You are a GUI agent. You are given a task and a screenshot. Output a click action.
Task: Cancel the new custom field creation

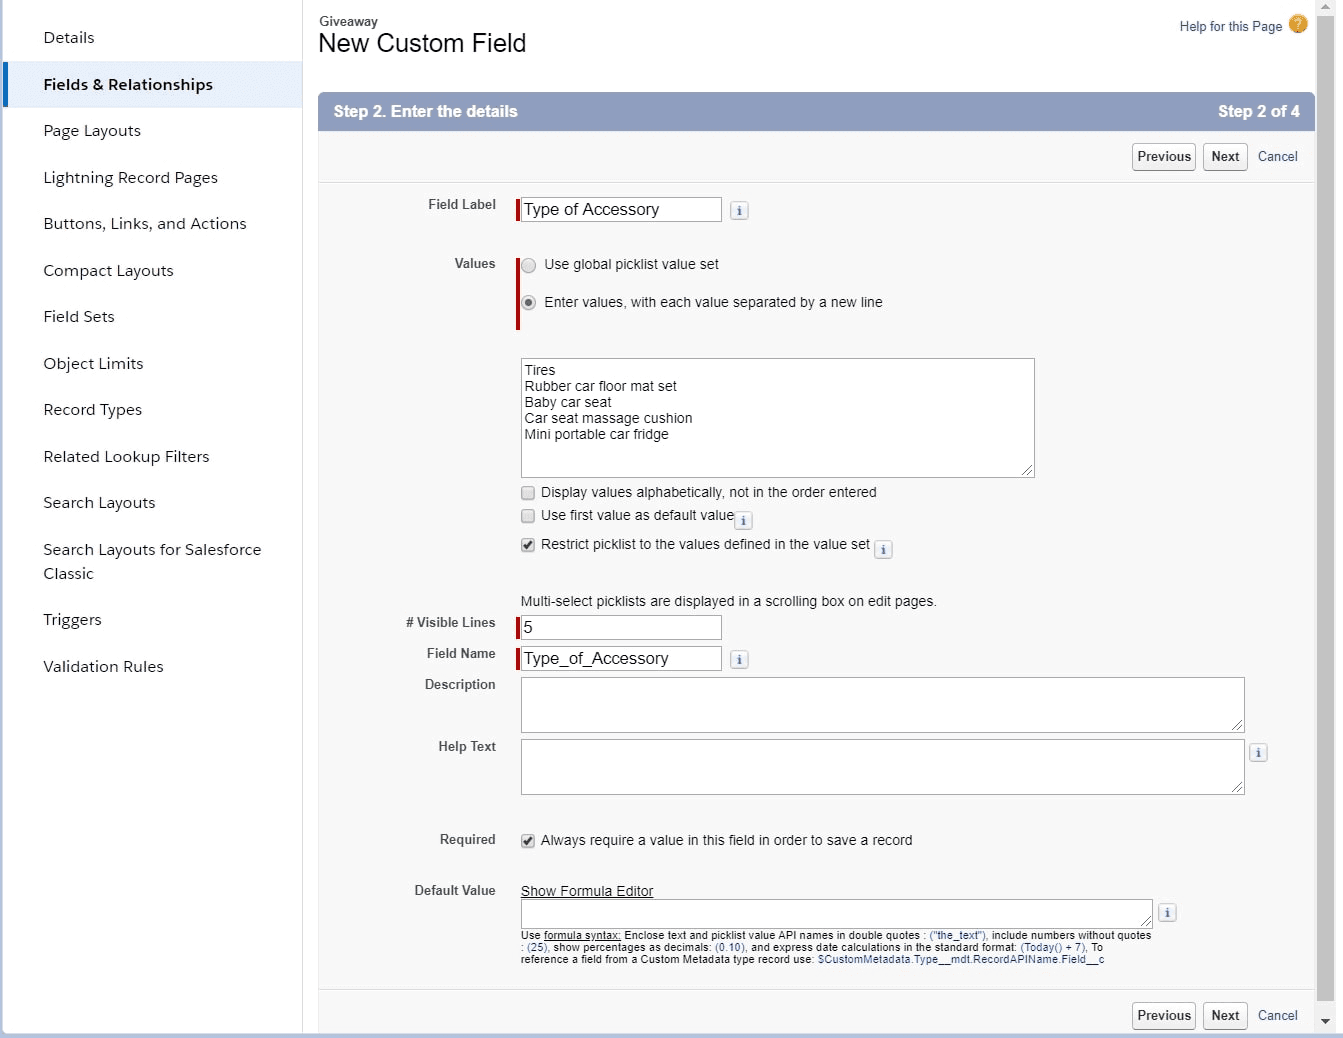click(x=1278, y=156)
